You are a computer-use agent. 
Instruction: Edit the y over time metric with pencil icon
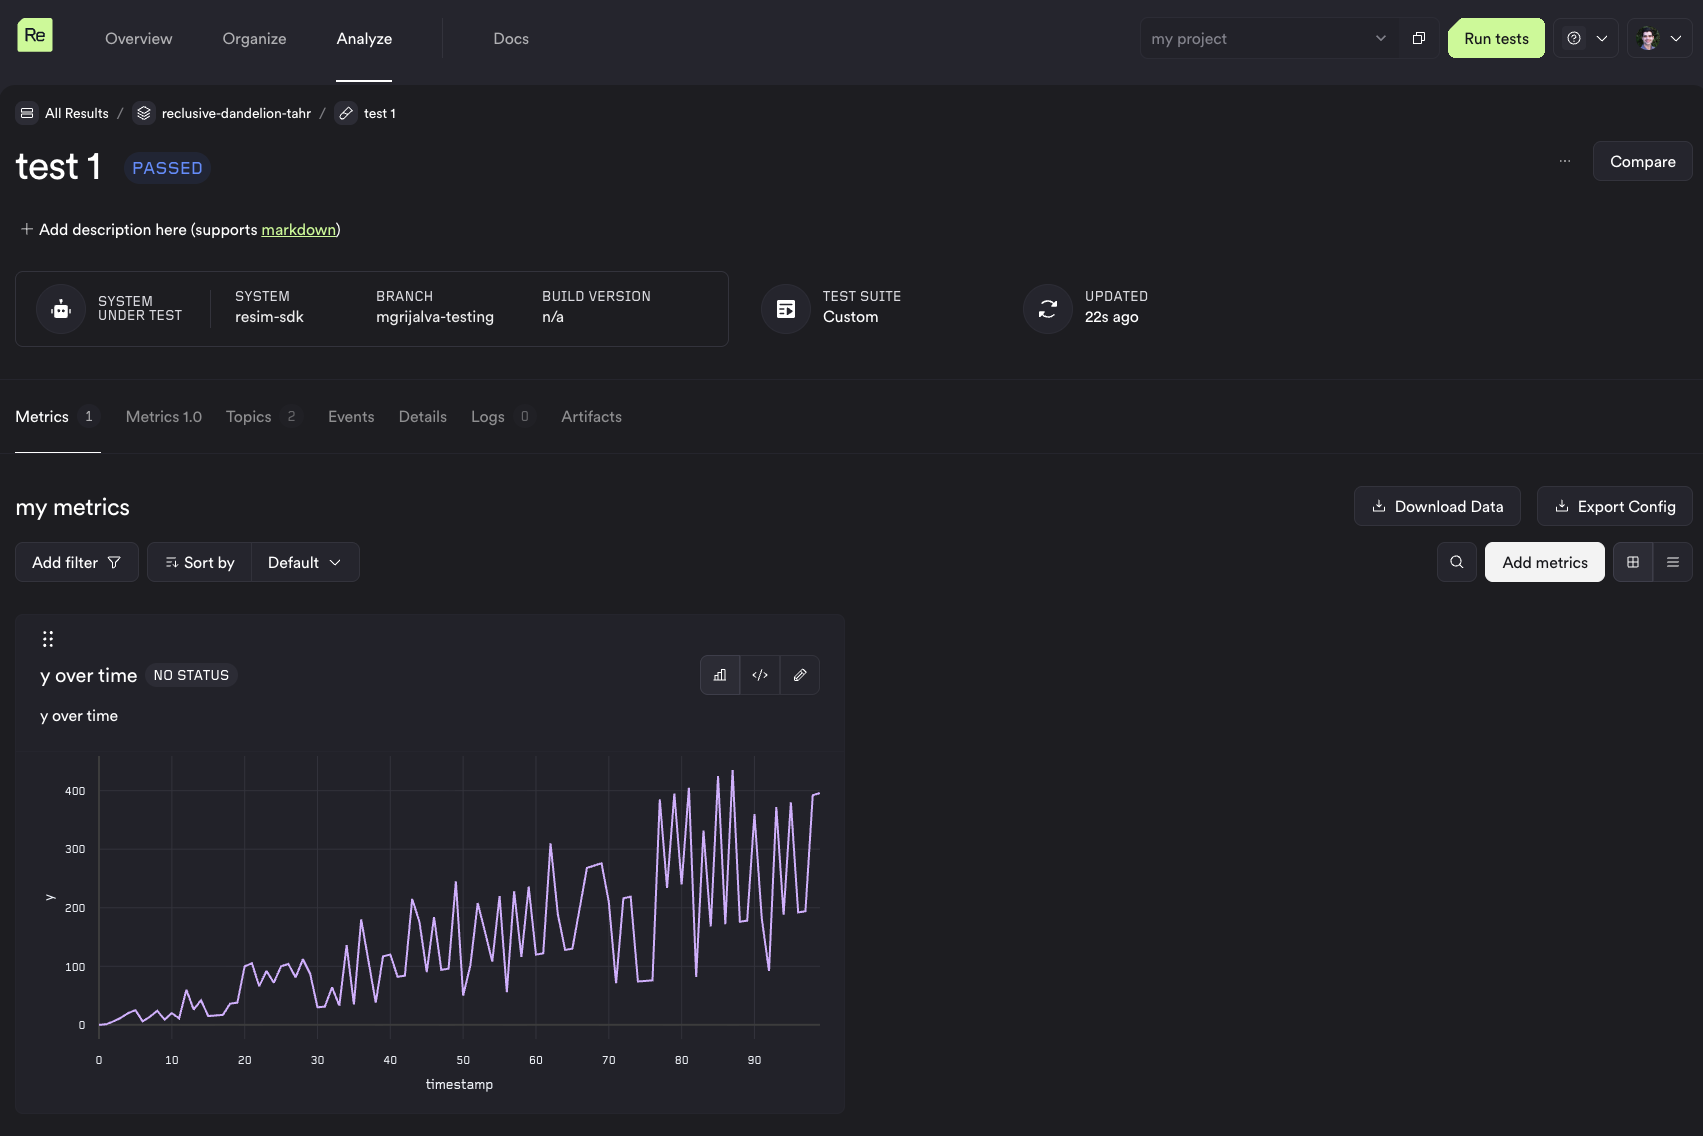click(x=799, y=675)
